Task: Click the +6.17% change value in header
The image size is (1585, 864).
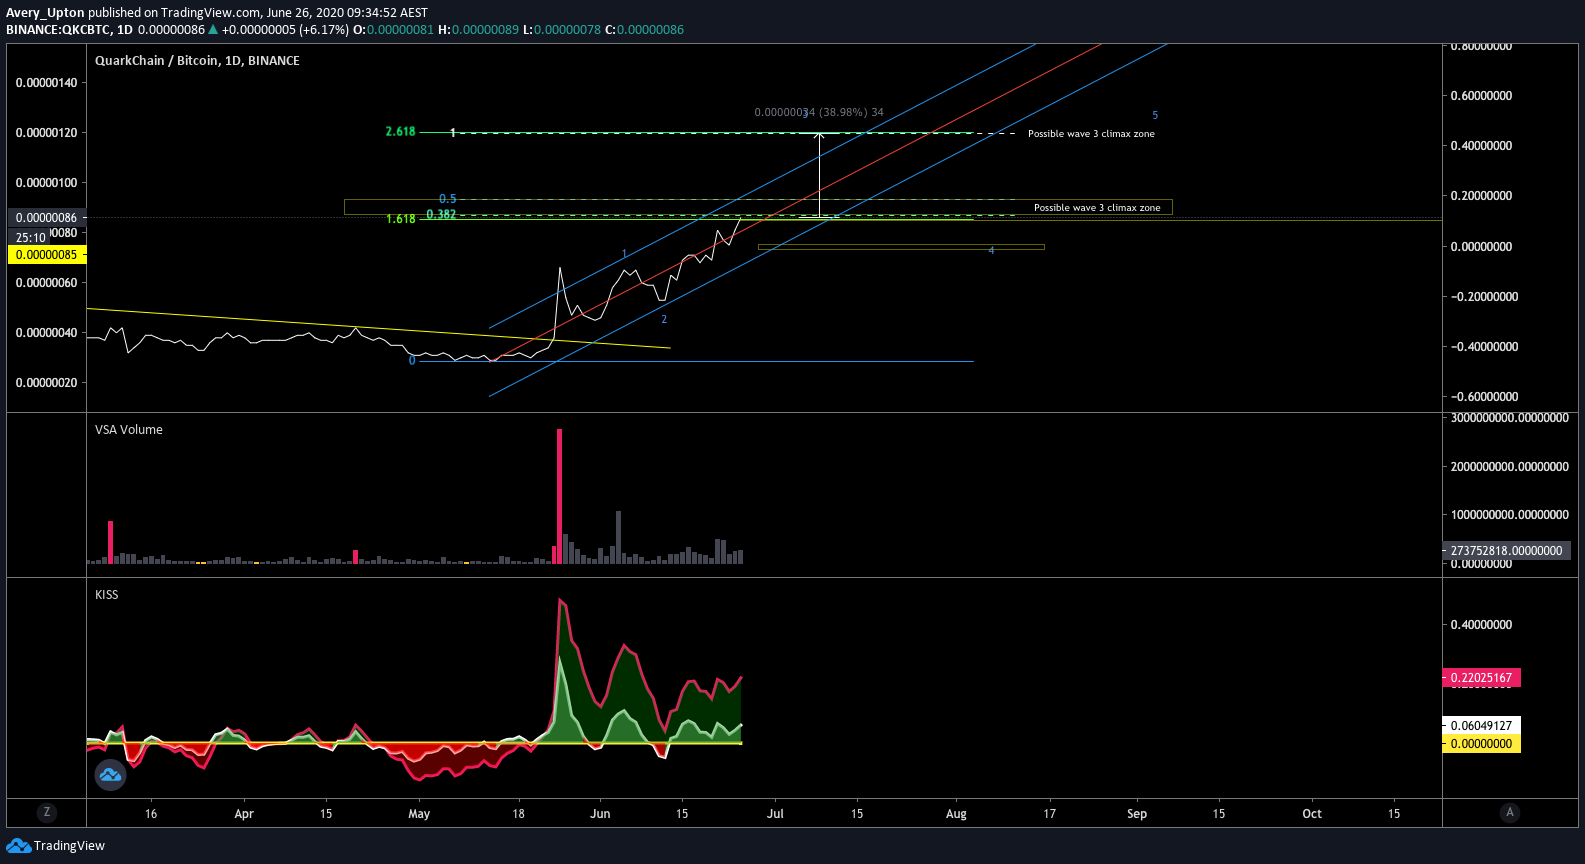Action: click(325, 30)
